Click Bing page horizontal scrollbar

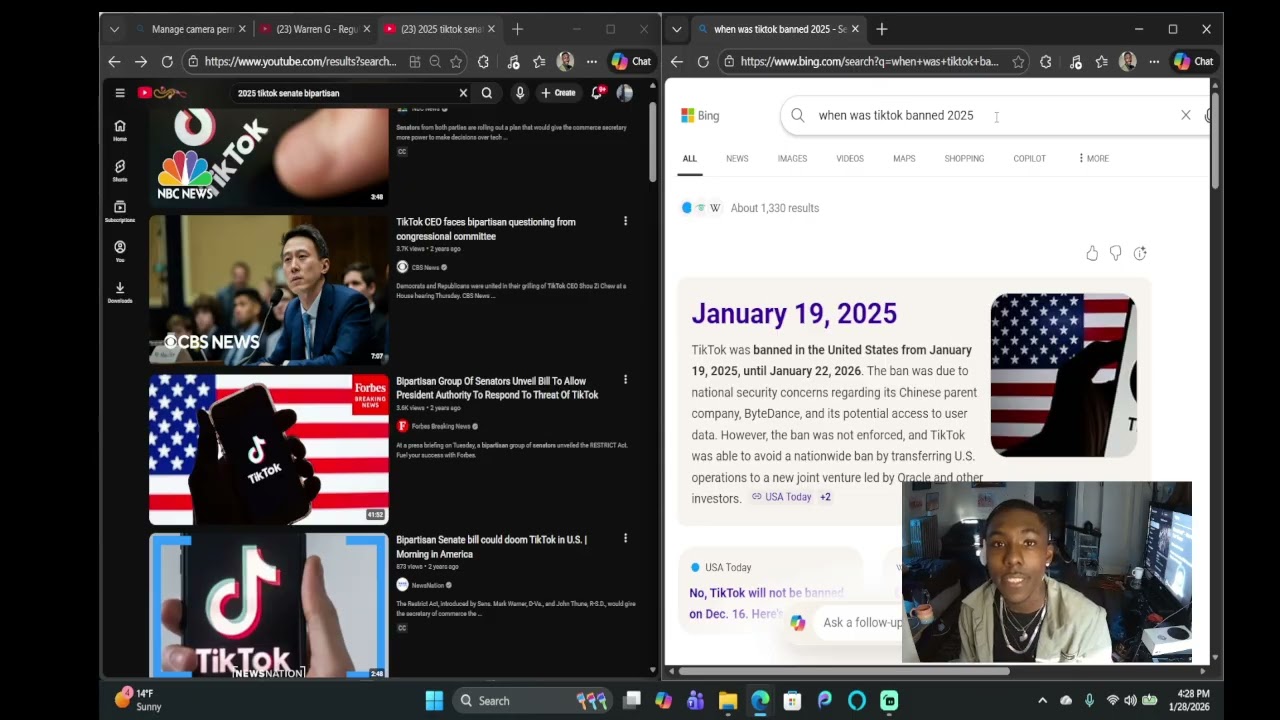[x=846, y=671]
